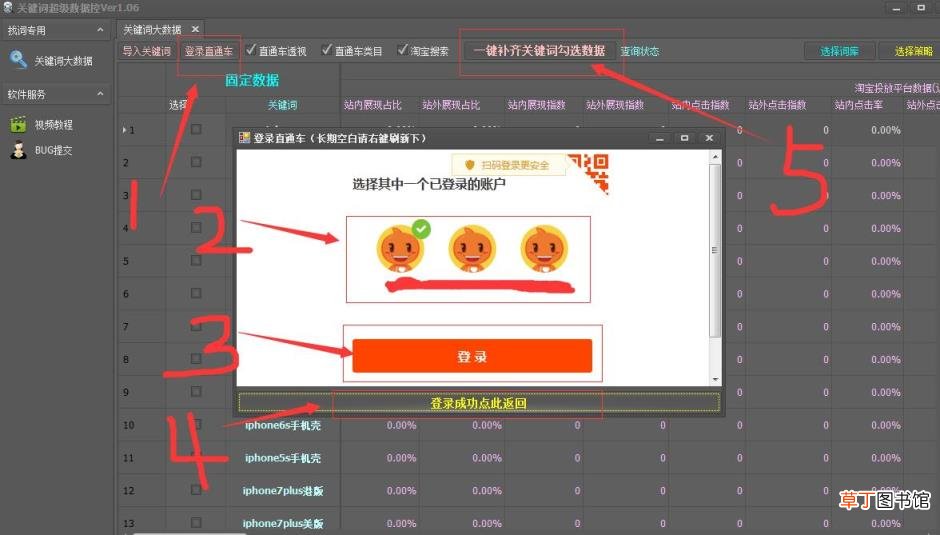Select keyword iphone7plus港版
Viewport: 940px width, 535px height.
tap(283, 491)
